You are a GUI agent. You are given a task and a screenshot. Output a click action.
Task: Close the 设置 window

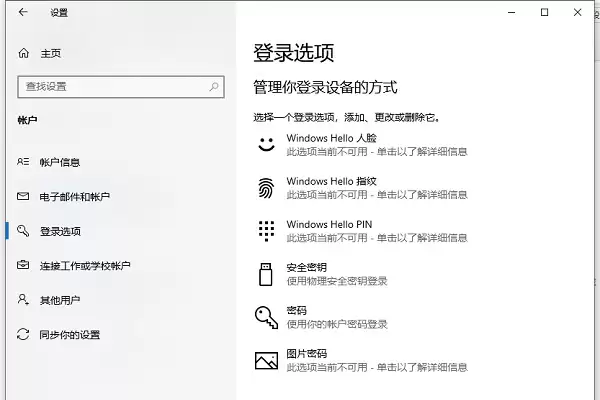tap(577, 13)
